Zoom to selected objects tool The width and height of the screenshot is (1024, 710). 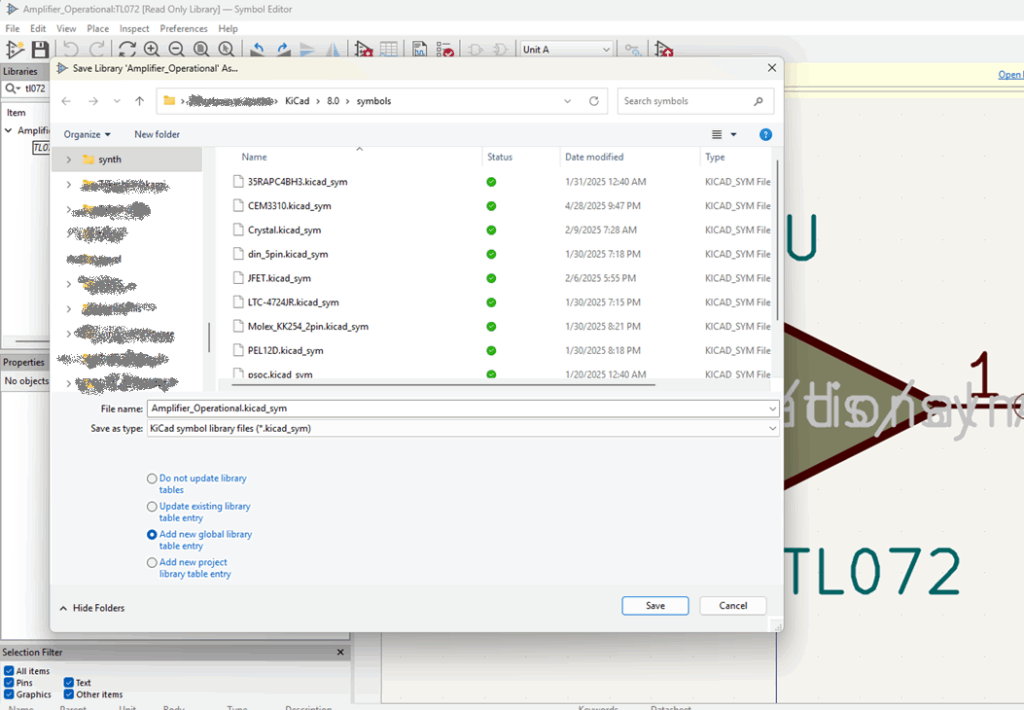point(226,49)
